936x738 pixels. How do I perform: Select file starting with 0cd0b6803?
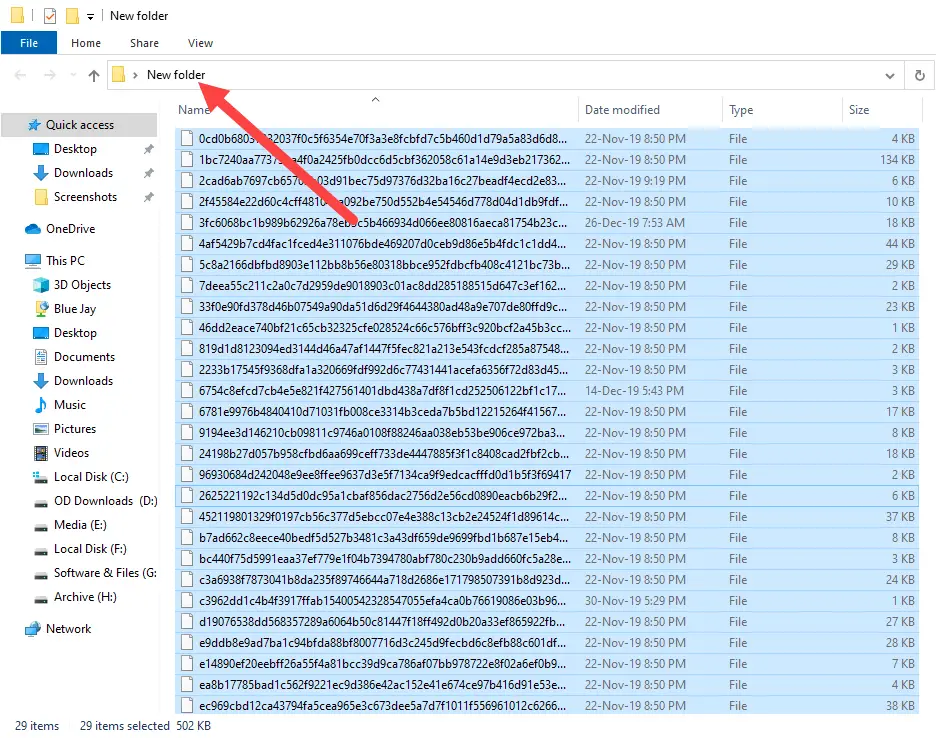(x=547, y=139)
